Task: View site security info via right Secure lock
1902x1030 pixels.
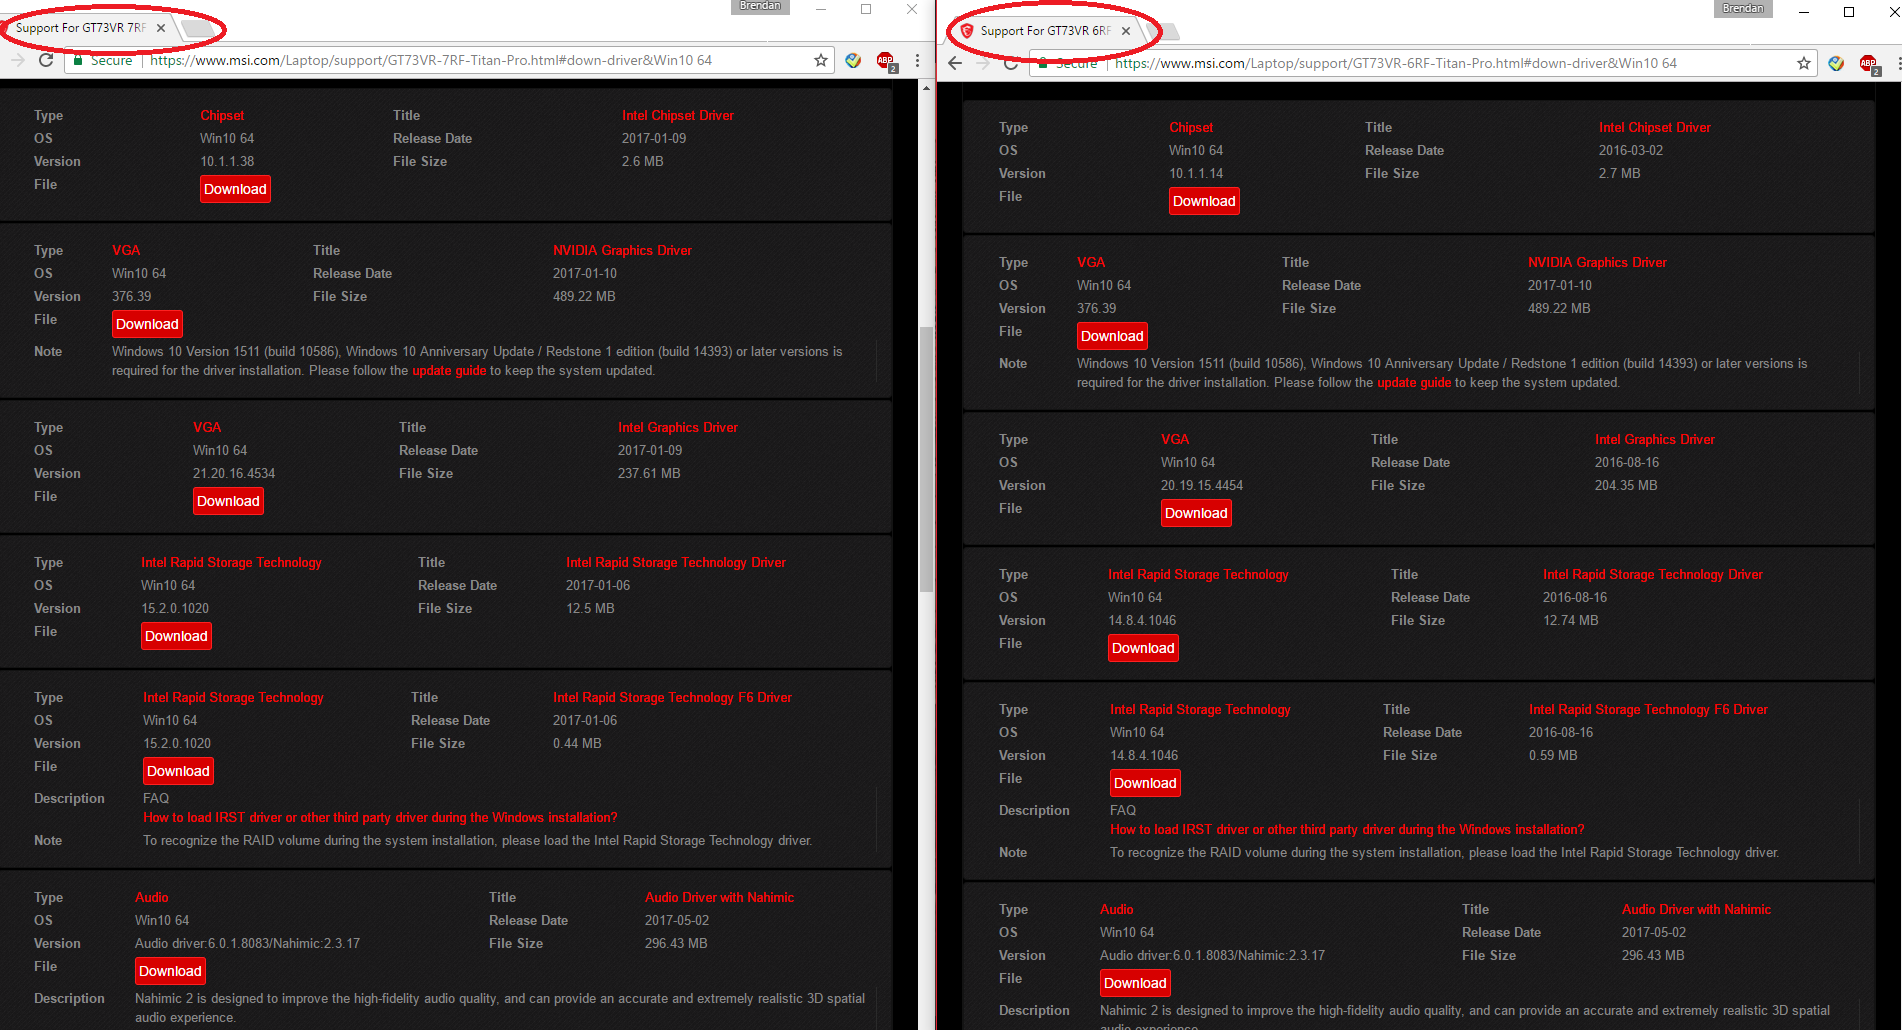Action: 1068,63
